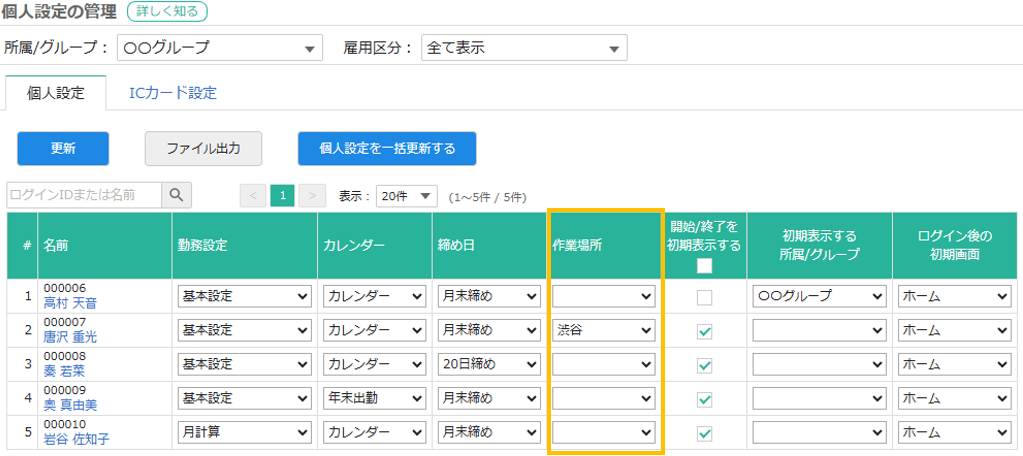Go to next page arrow
The width and height of the screenshot is (1023, 456).
coord(313,195)
